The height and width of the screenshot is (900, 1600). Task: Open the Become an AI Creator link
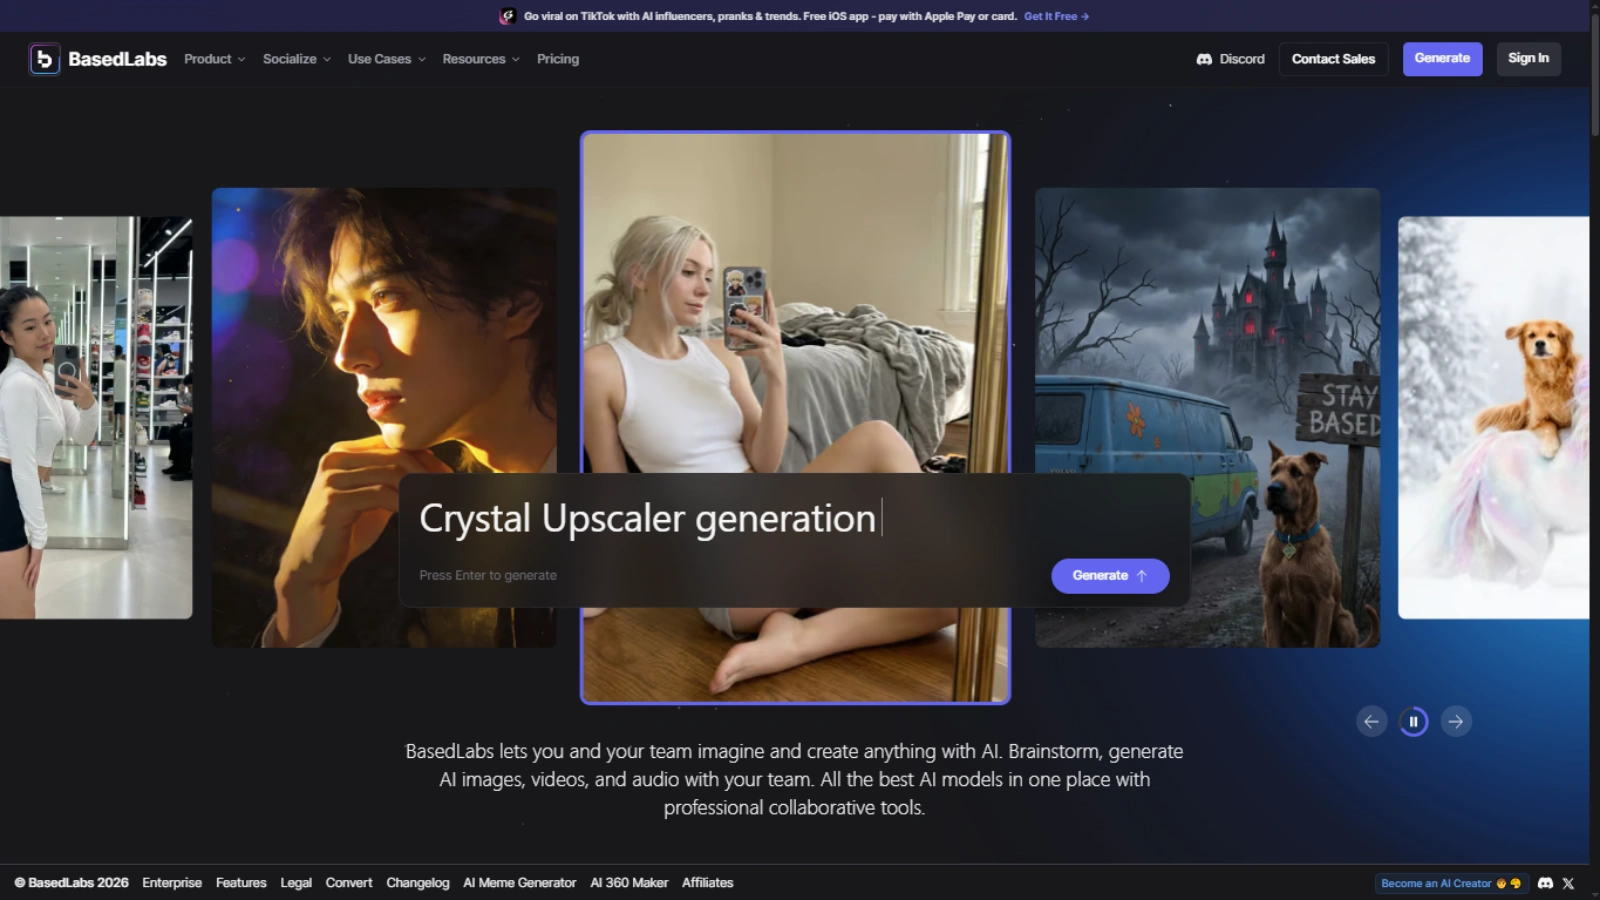point(1449,883)
